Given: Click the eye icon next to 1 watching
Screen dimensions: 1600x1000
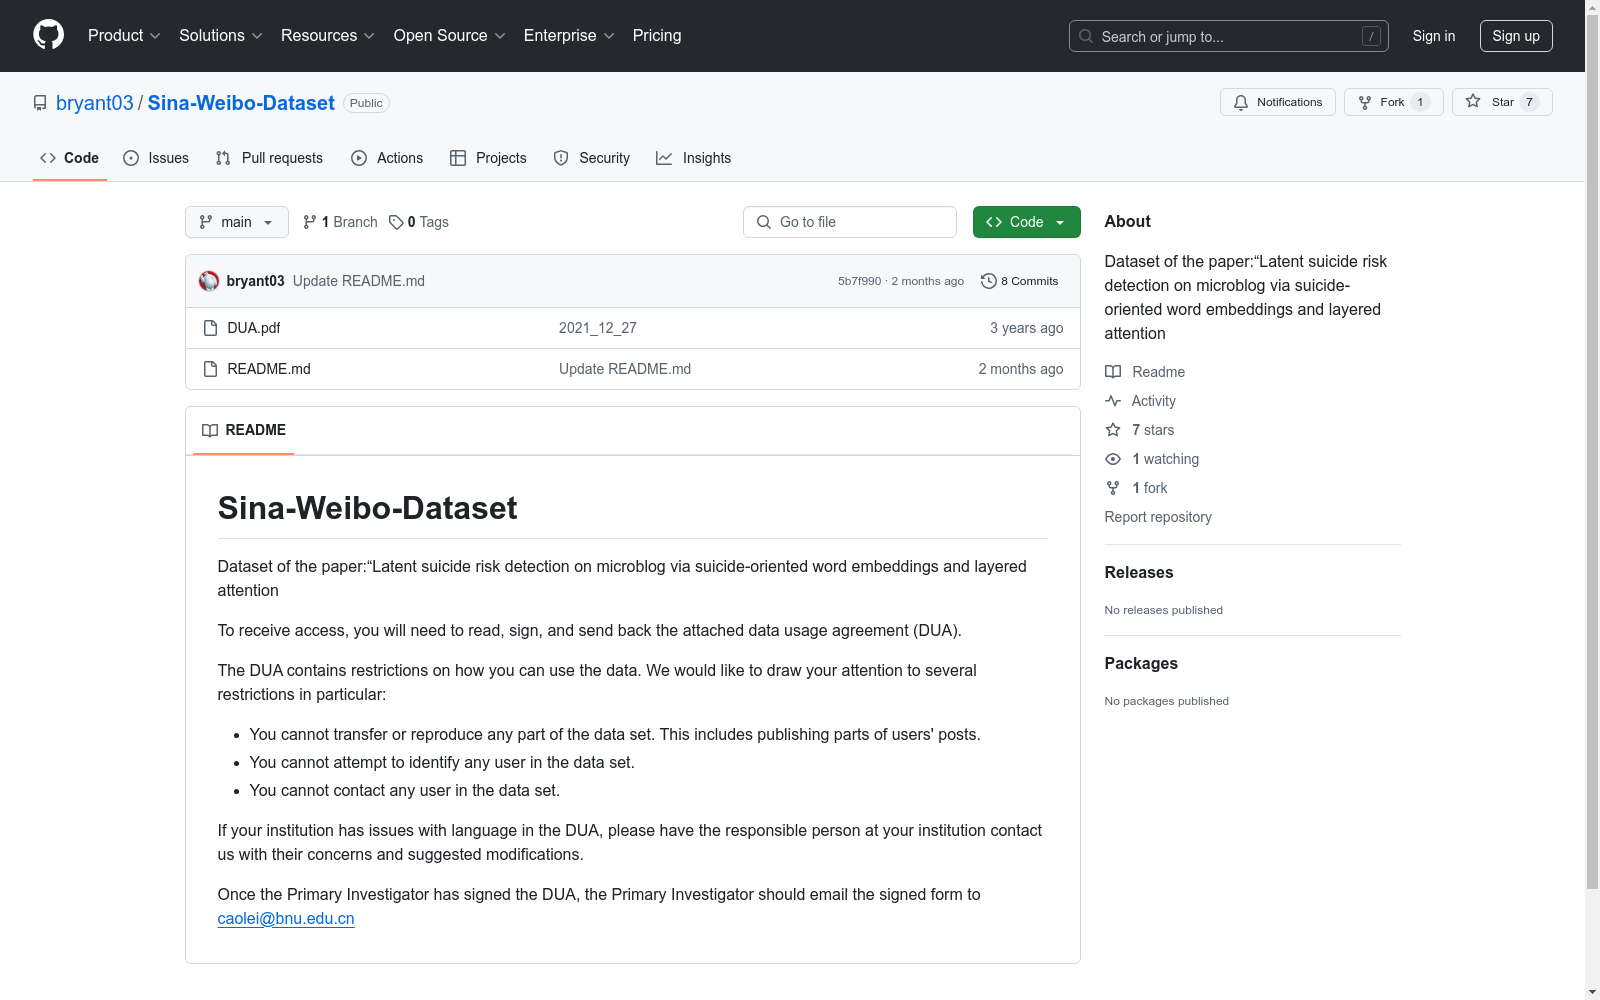Looking at the screenshot, I should (x=1113, y=459).
